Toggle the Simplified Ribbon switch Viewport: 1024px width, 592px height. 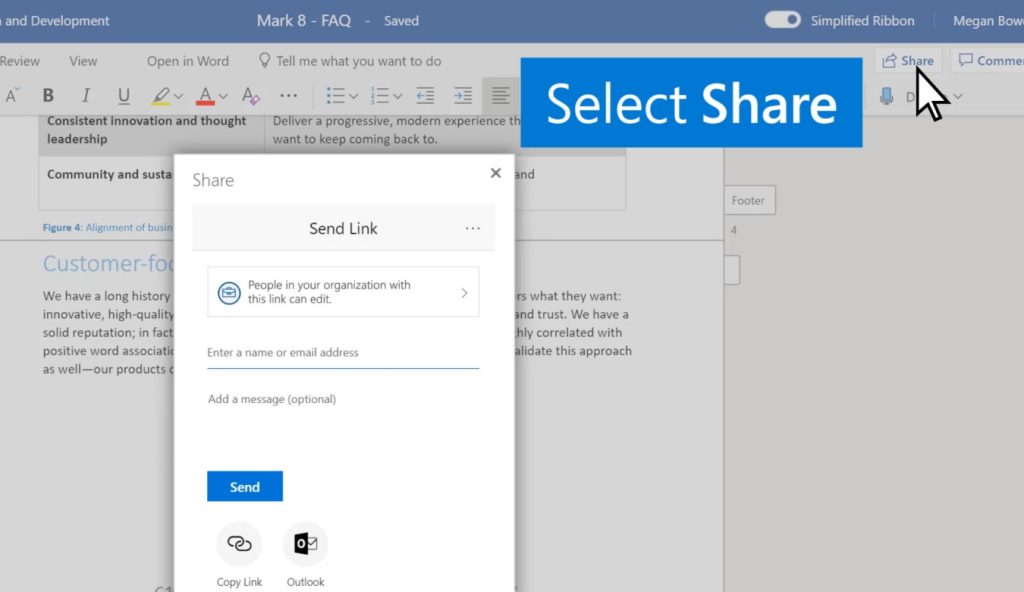click(781, 19)
